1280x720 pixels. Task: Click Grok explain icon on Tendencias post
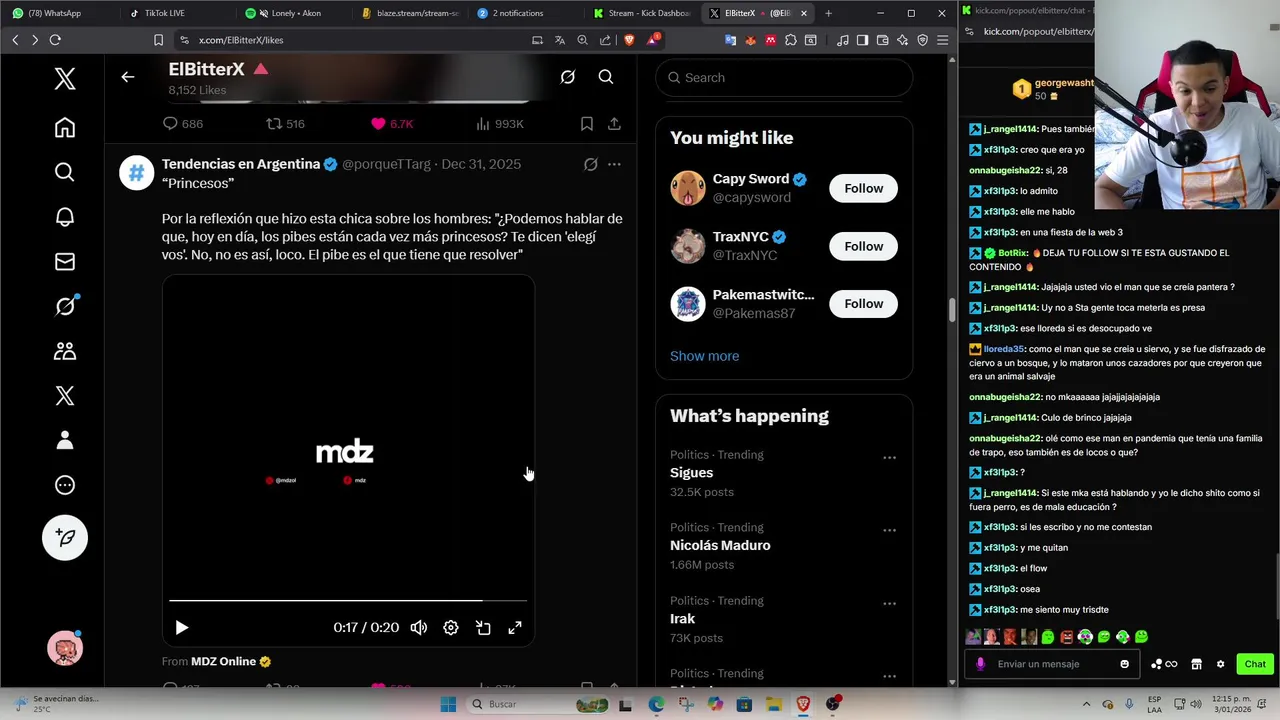pyautogui.click(x=591, y=164)
